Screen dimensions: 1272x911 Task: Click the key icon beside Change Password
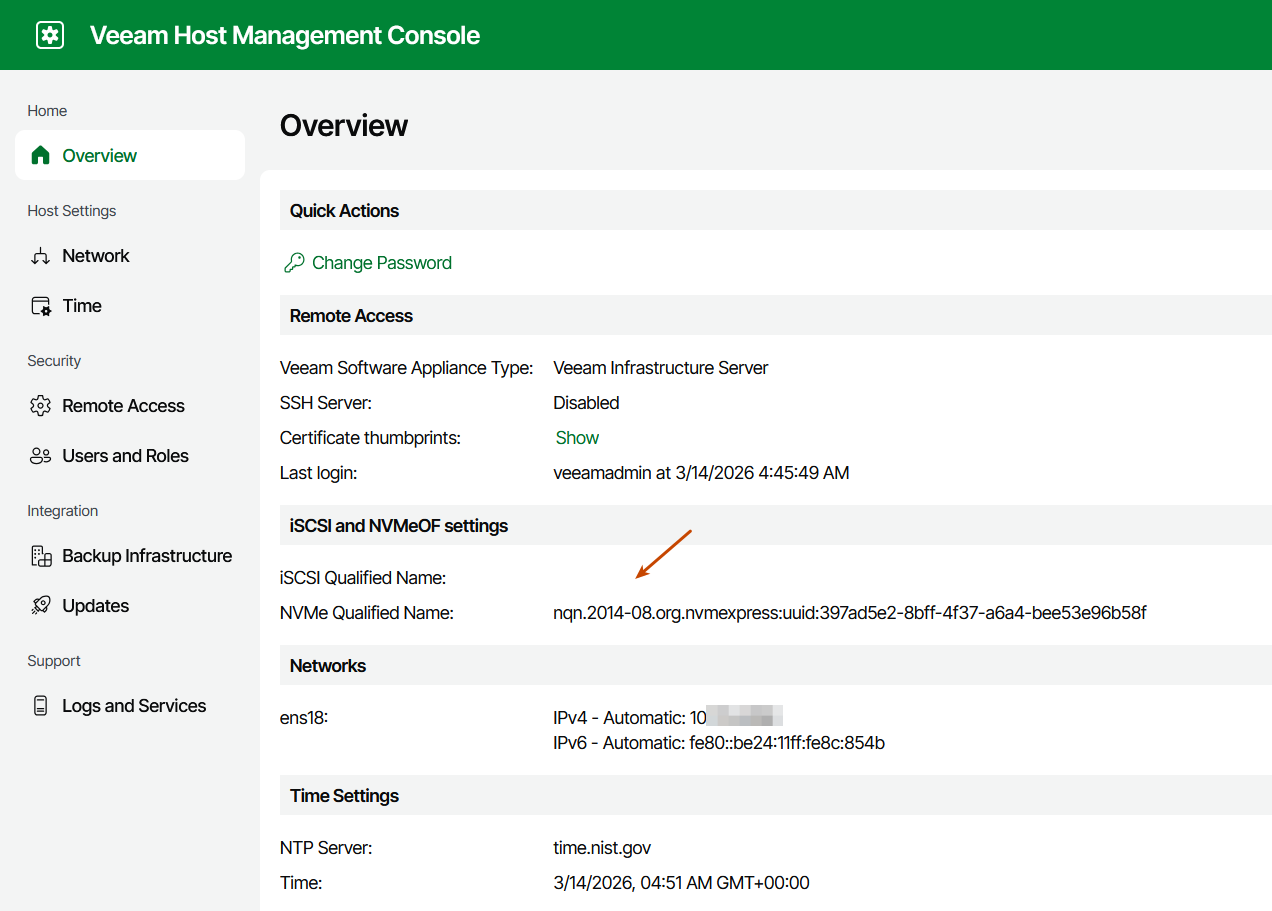pyautogui.click(x=294, y=263)
